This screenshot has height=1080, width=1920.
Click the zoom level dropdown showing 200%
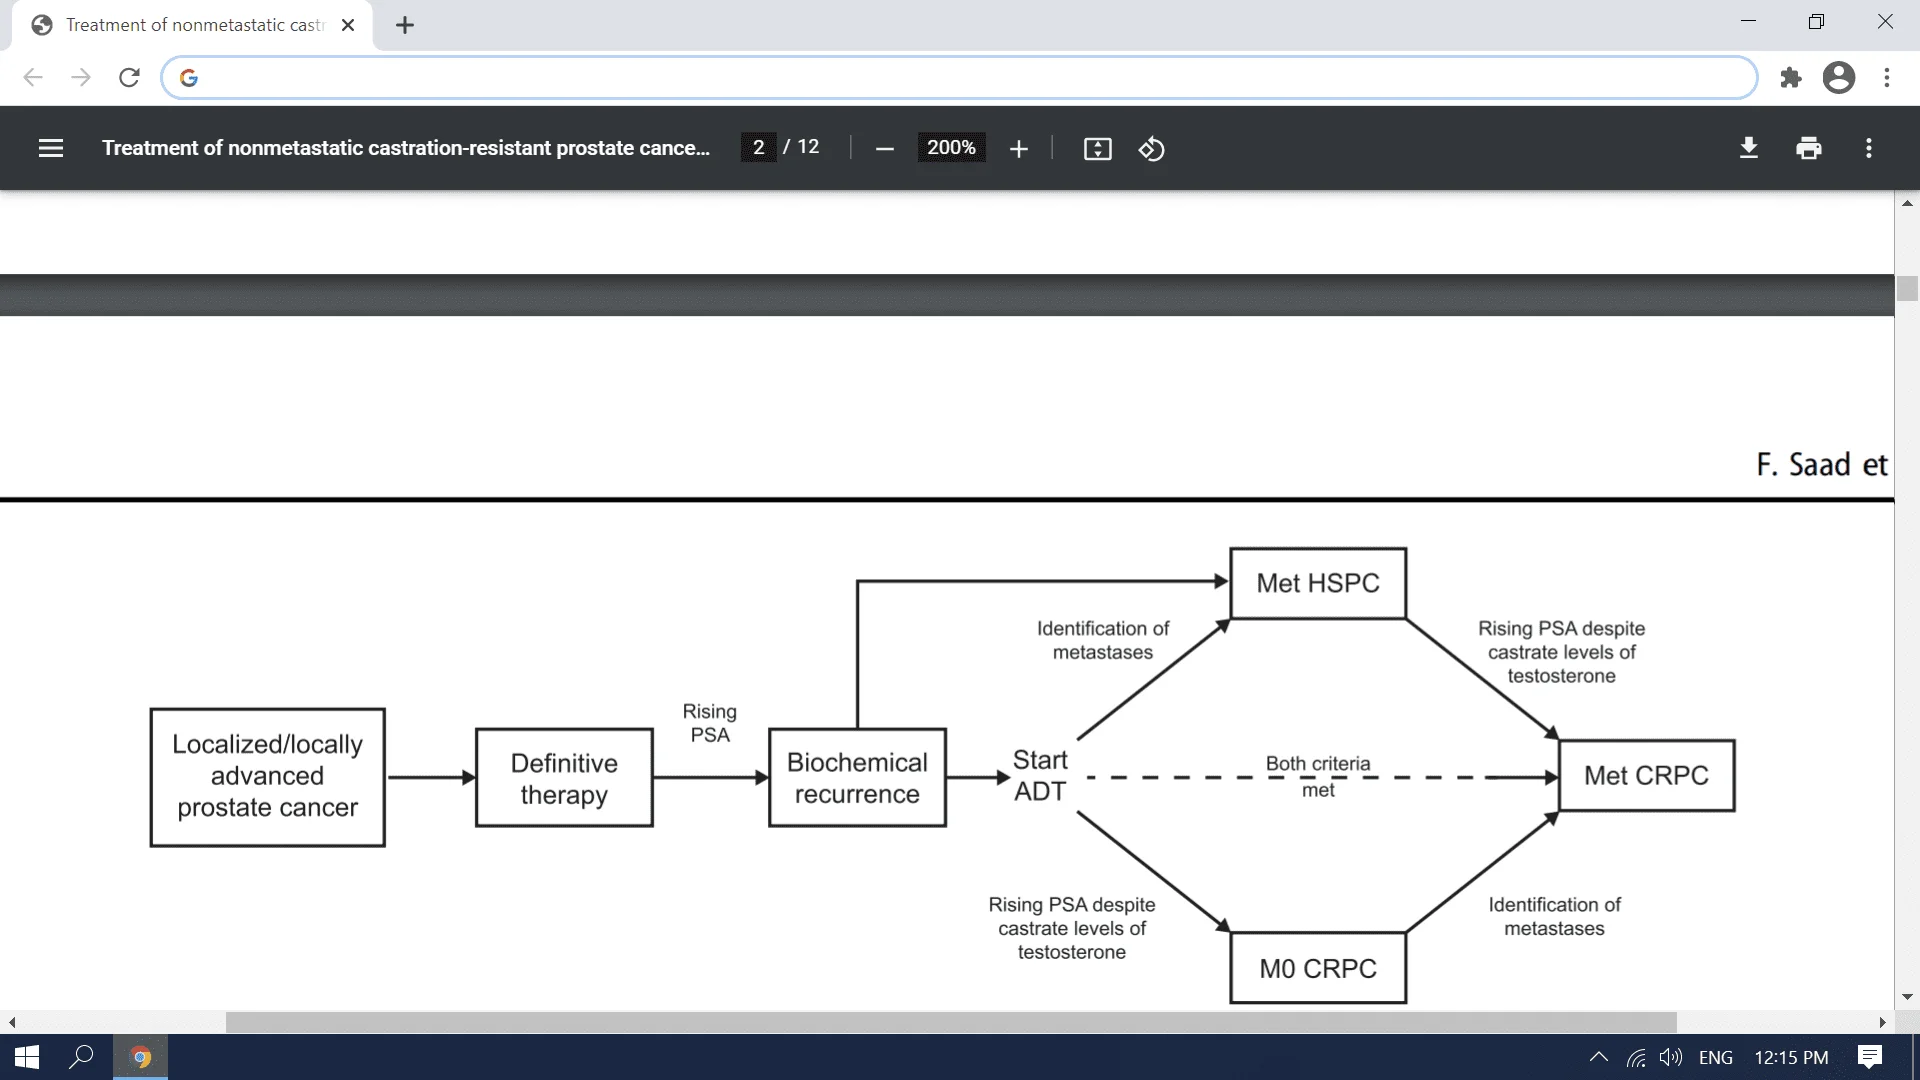coord(949,148)
